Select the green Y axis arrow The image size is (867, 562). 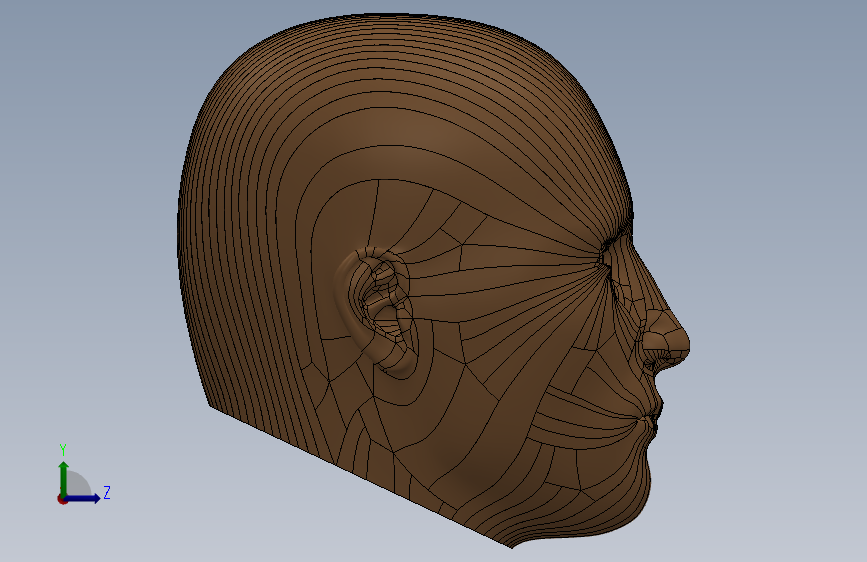click(x=64, y=478)
